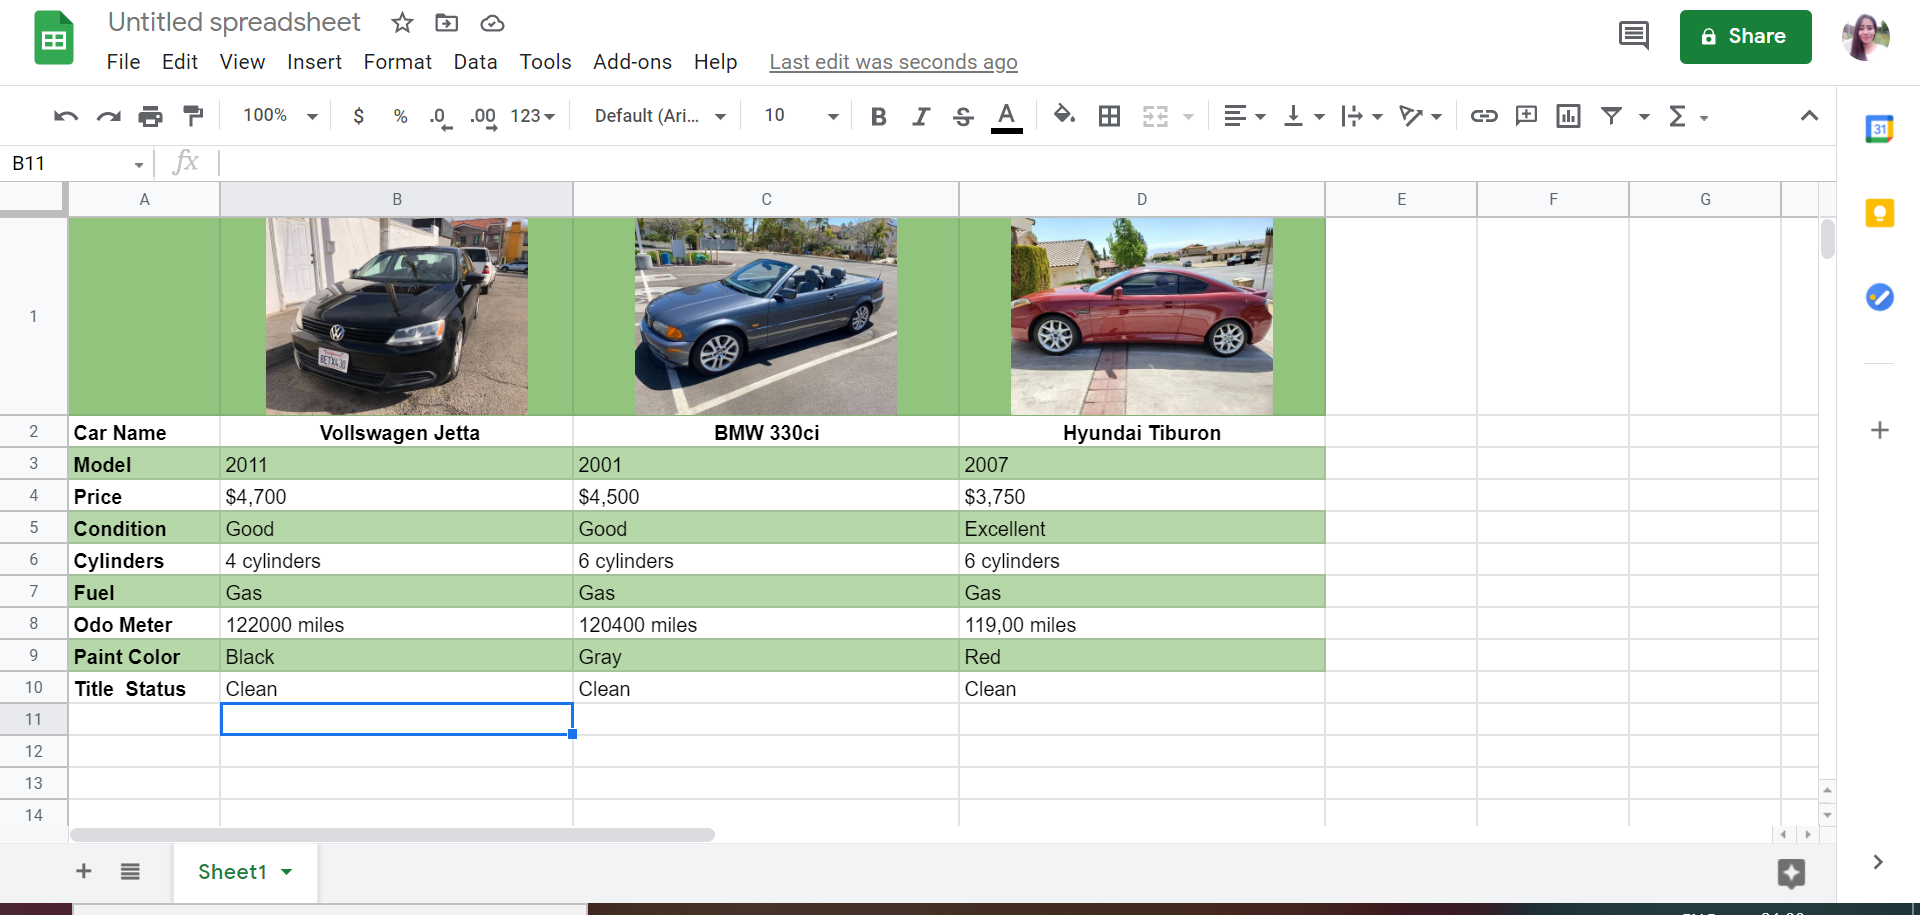Insert a link with the chain icon
Screen dimensions: 1920x915
click(x=1484, y=116)
